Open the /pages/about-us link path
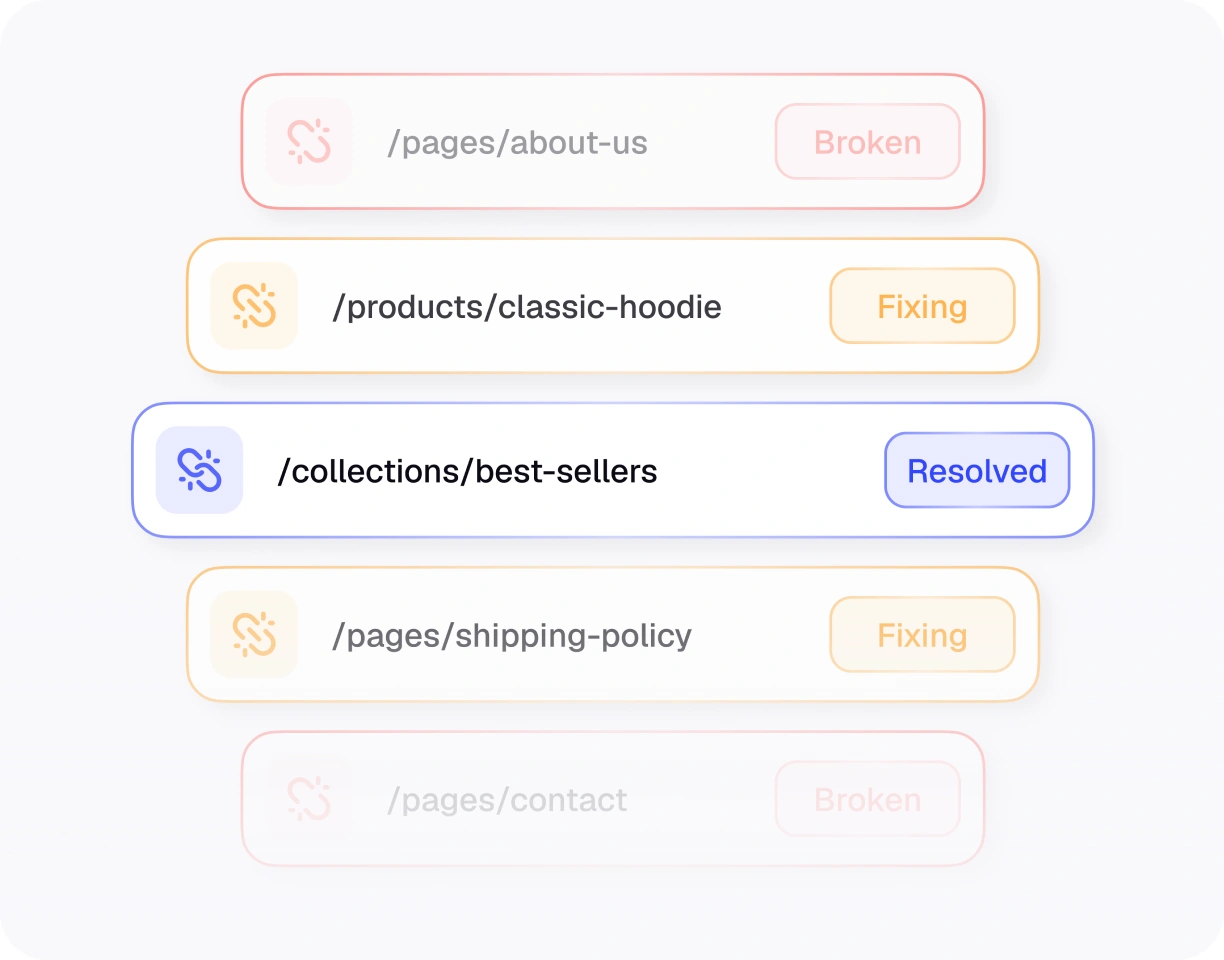 [x=518, y=143]
